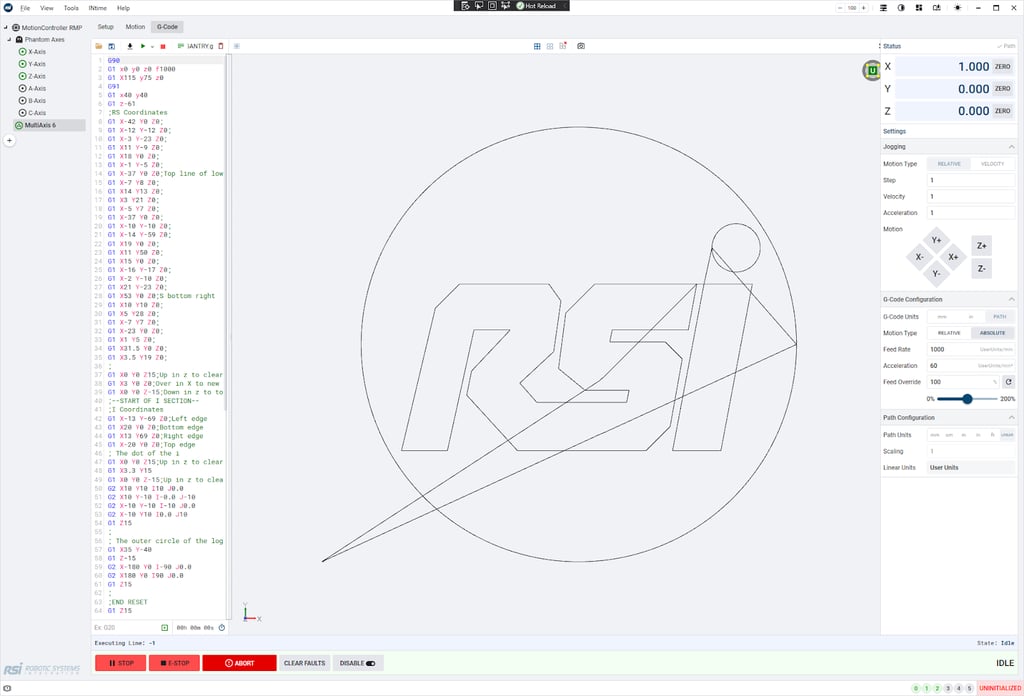
Task: Click the red STOP button
Action: (x=120, y=663)
